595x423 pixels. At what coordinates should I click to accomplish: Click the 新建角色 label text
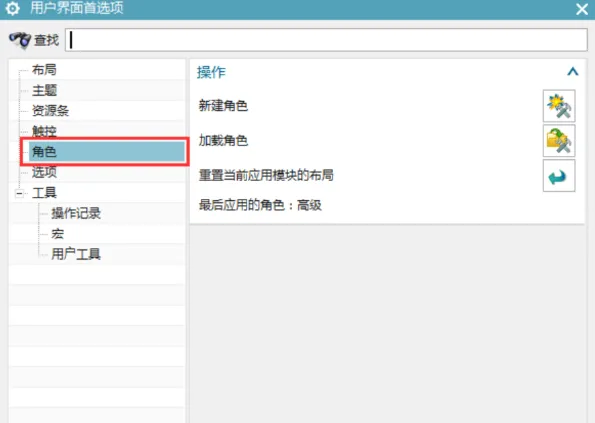point(223,105)
